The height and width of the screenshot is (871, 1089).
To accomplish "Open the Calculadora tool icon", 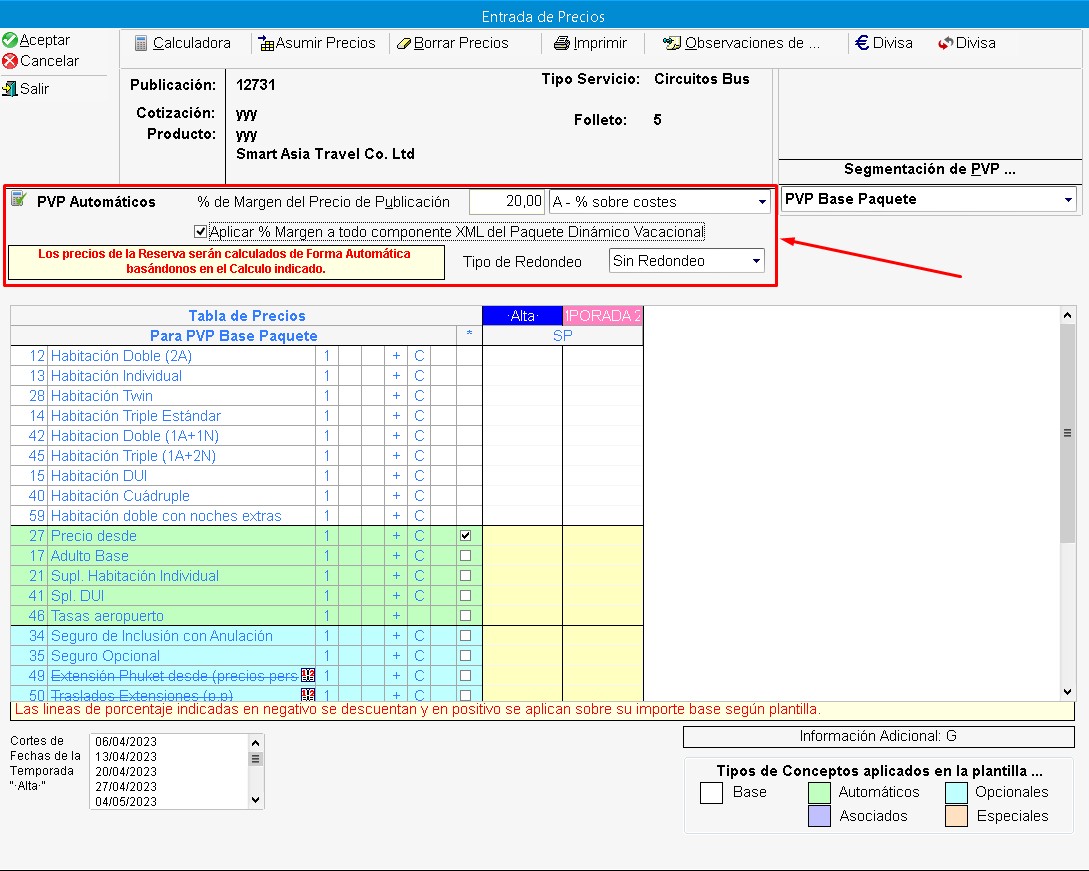I will (141, 43).
